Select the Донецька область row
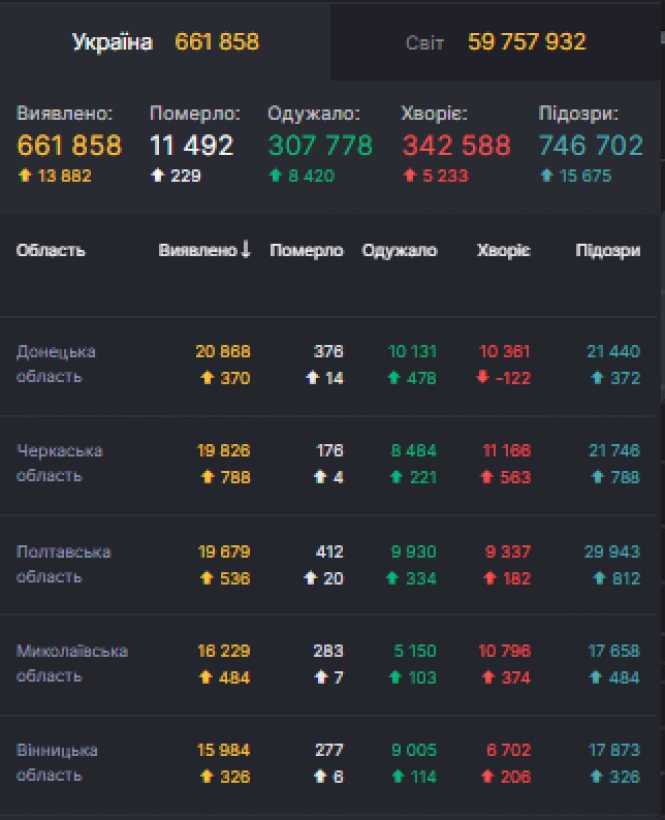The image size is (665, 820). click(56, 365)
